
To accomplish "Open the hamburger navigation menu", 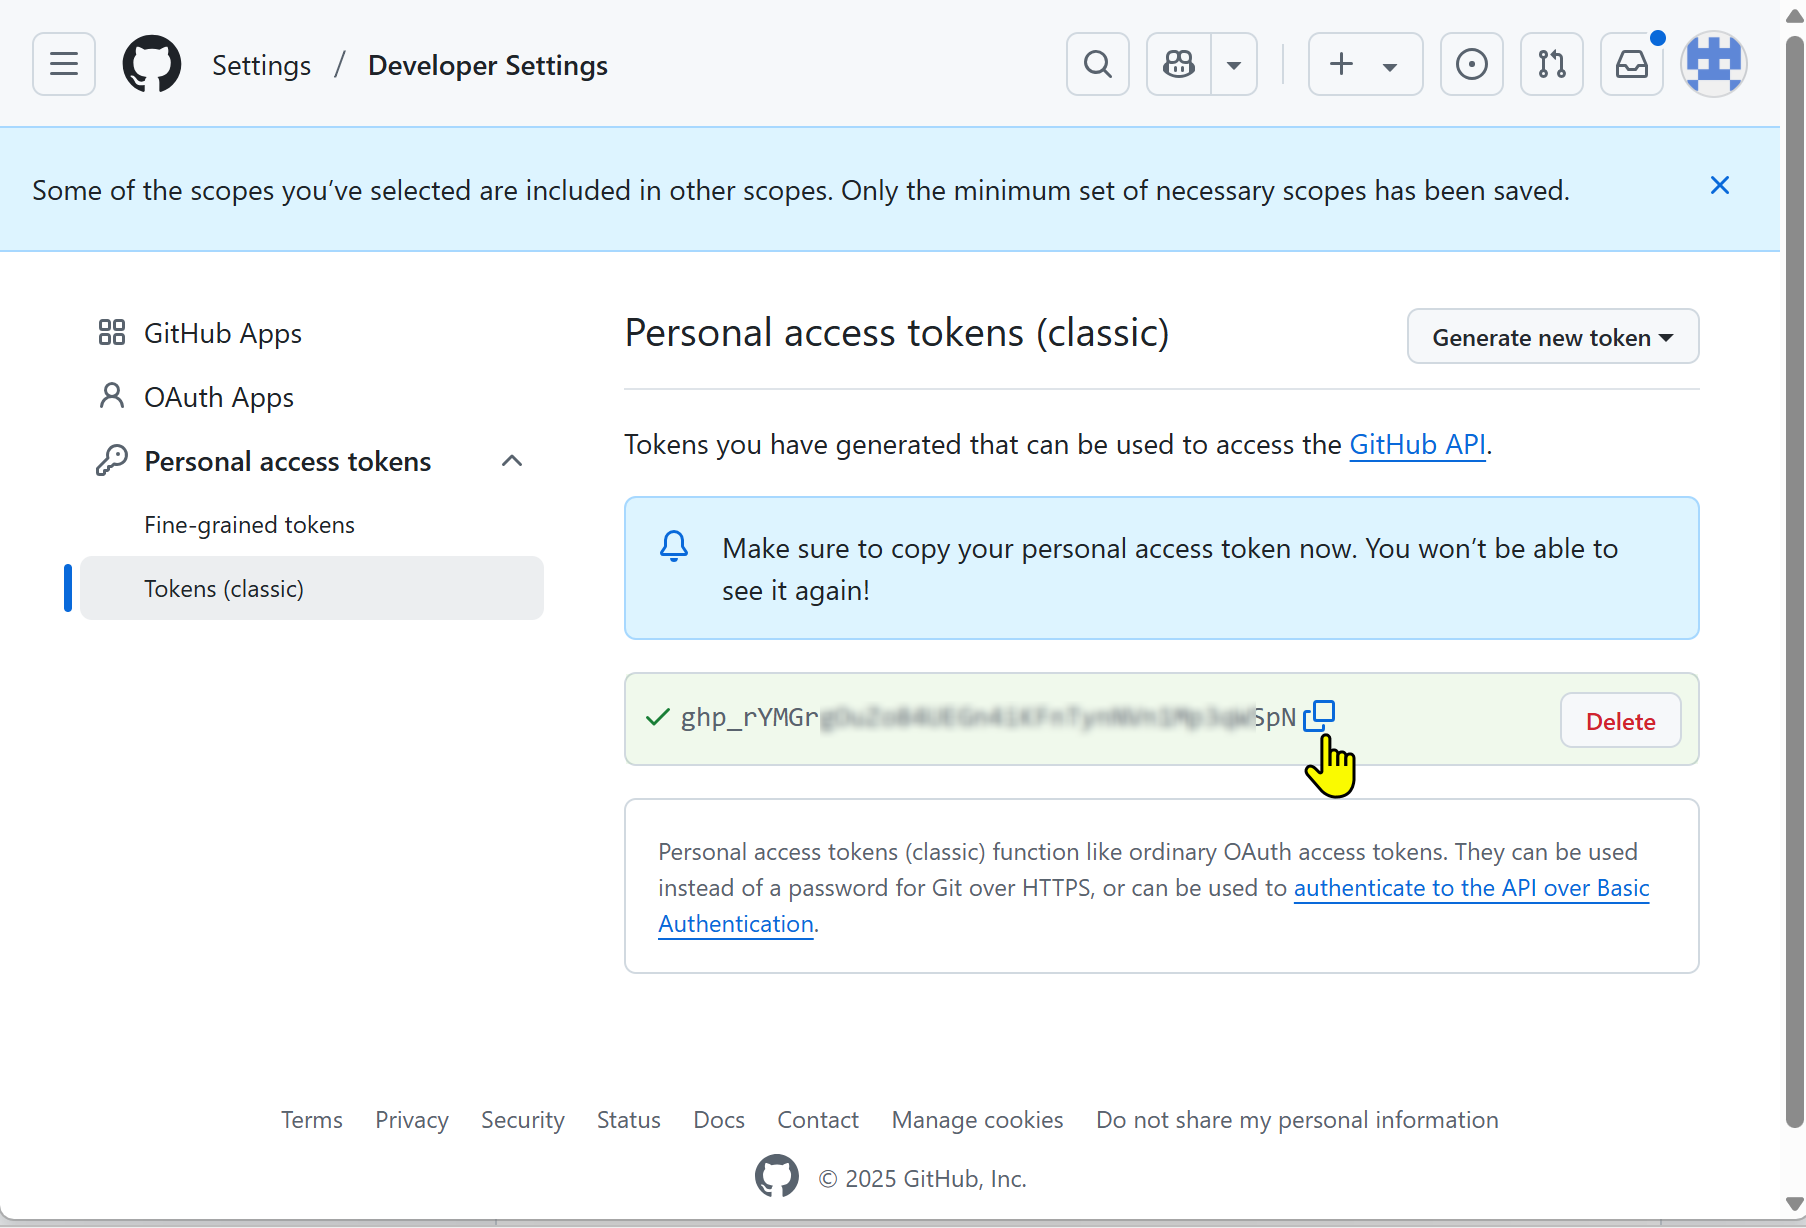I will click(x=64, y=65).
